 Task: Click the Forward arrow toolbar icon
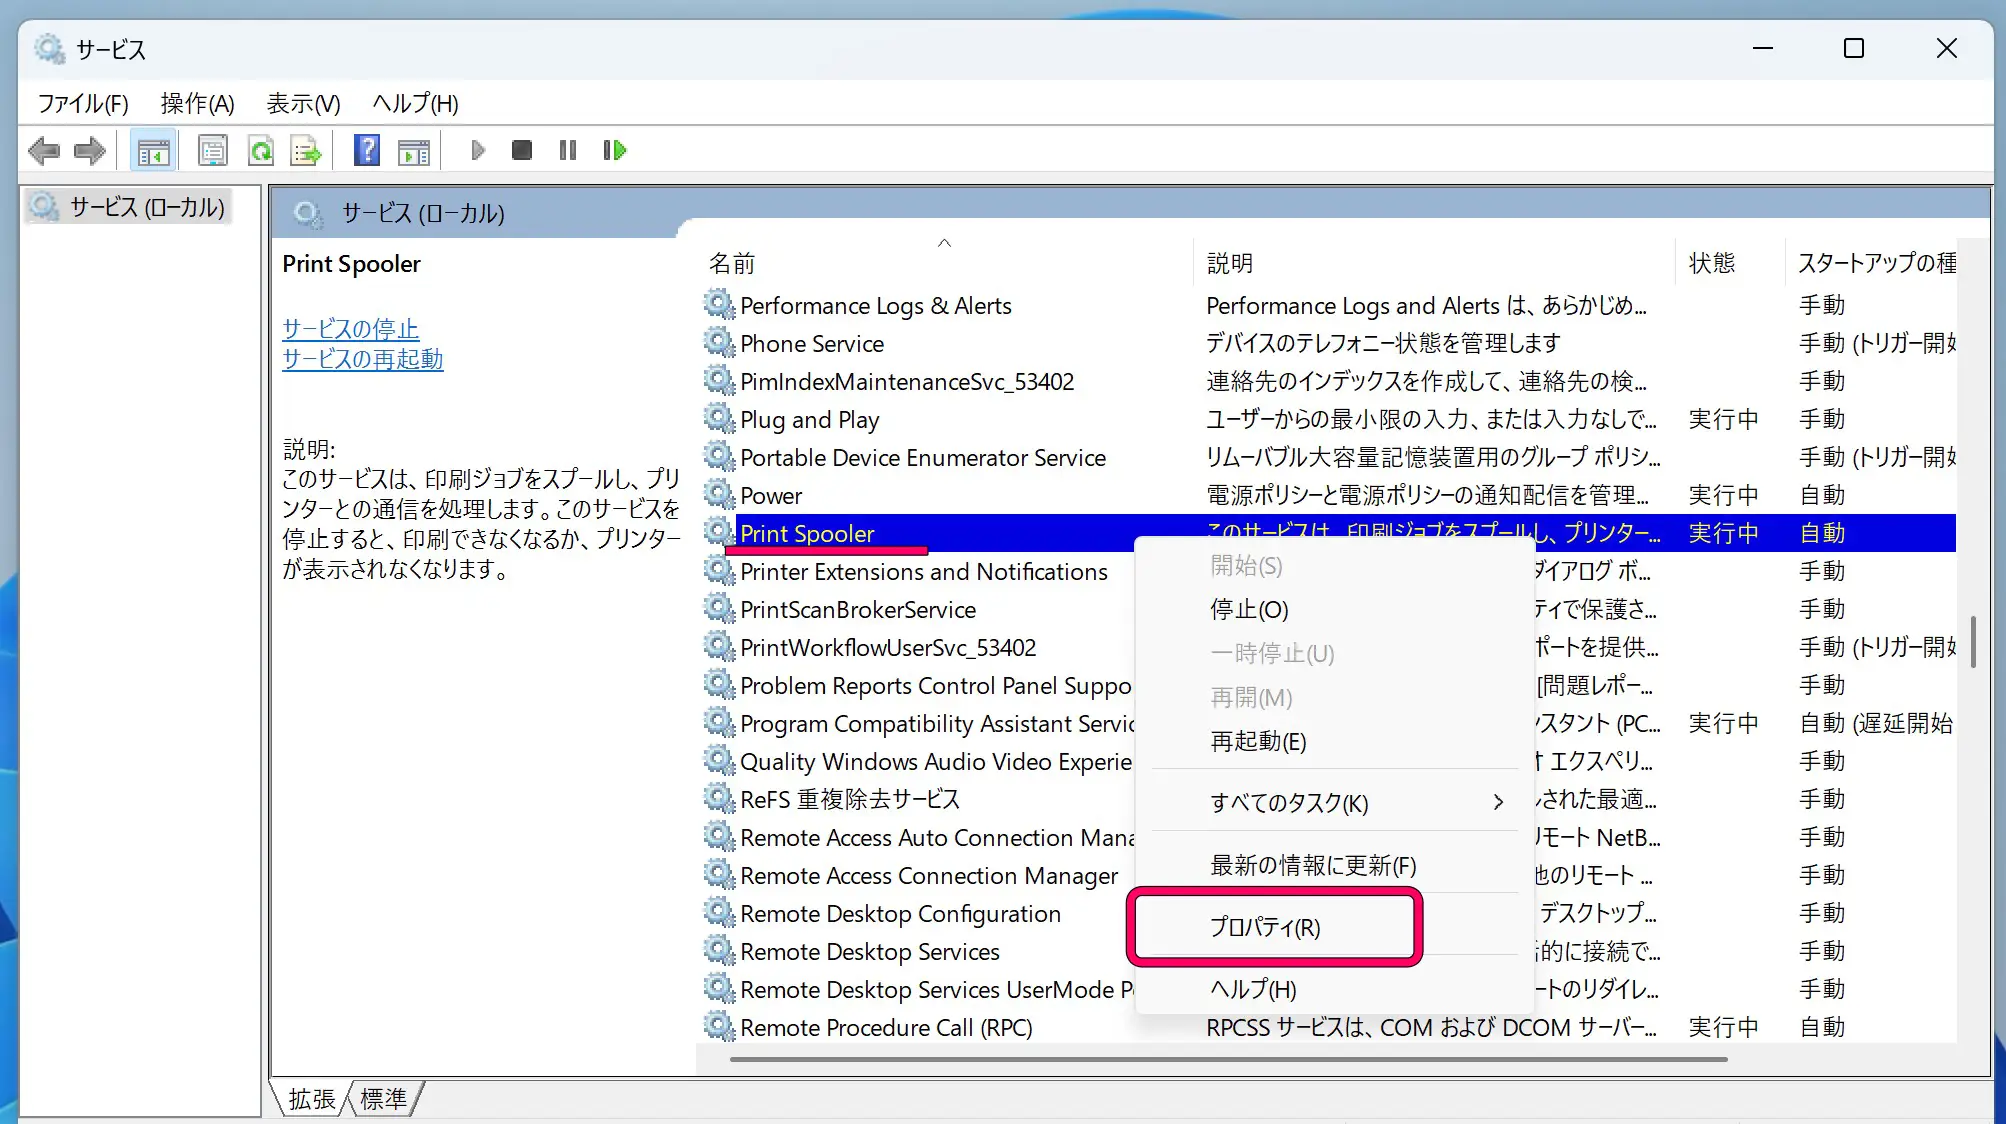click(x=90, y=151)
